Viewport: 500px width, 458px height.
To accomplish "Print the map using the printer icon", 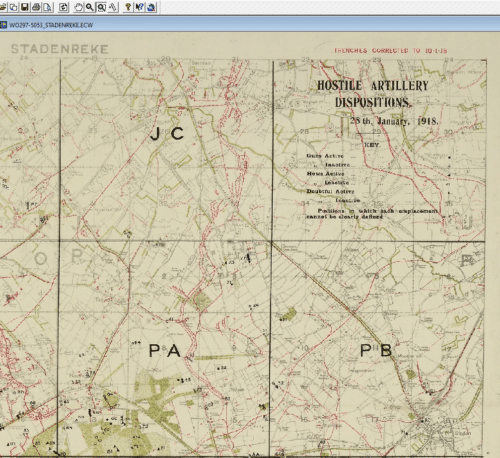I will (36, 7).
